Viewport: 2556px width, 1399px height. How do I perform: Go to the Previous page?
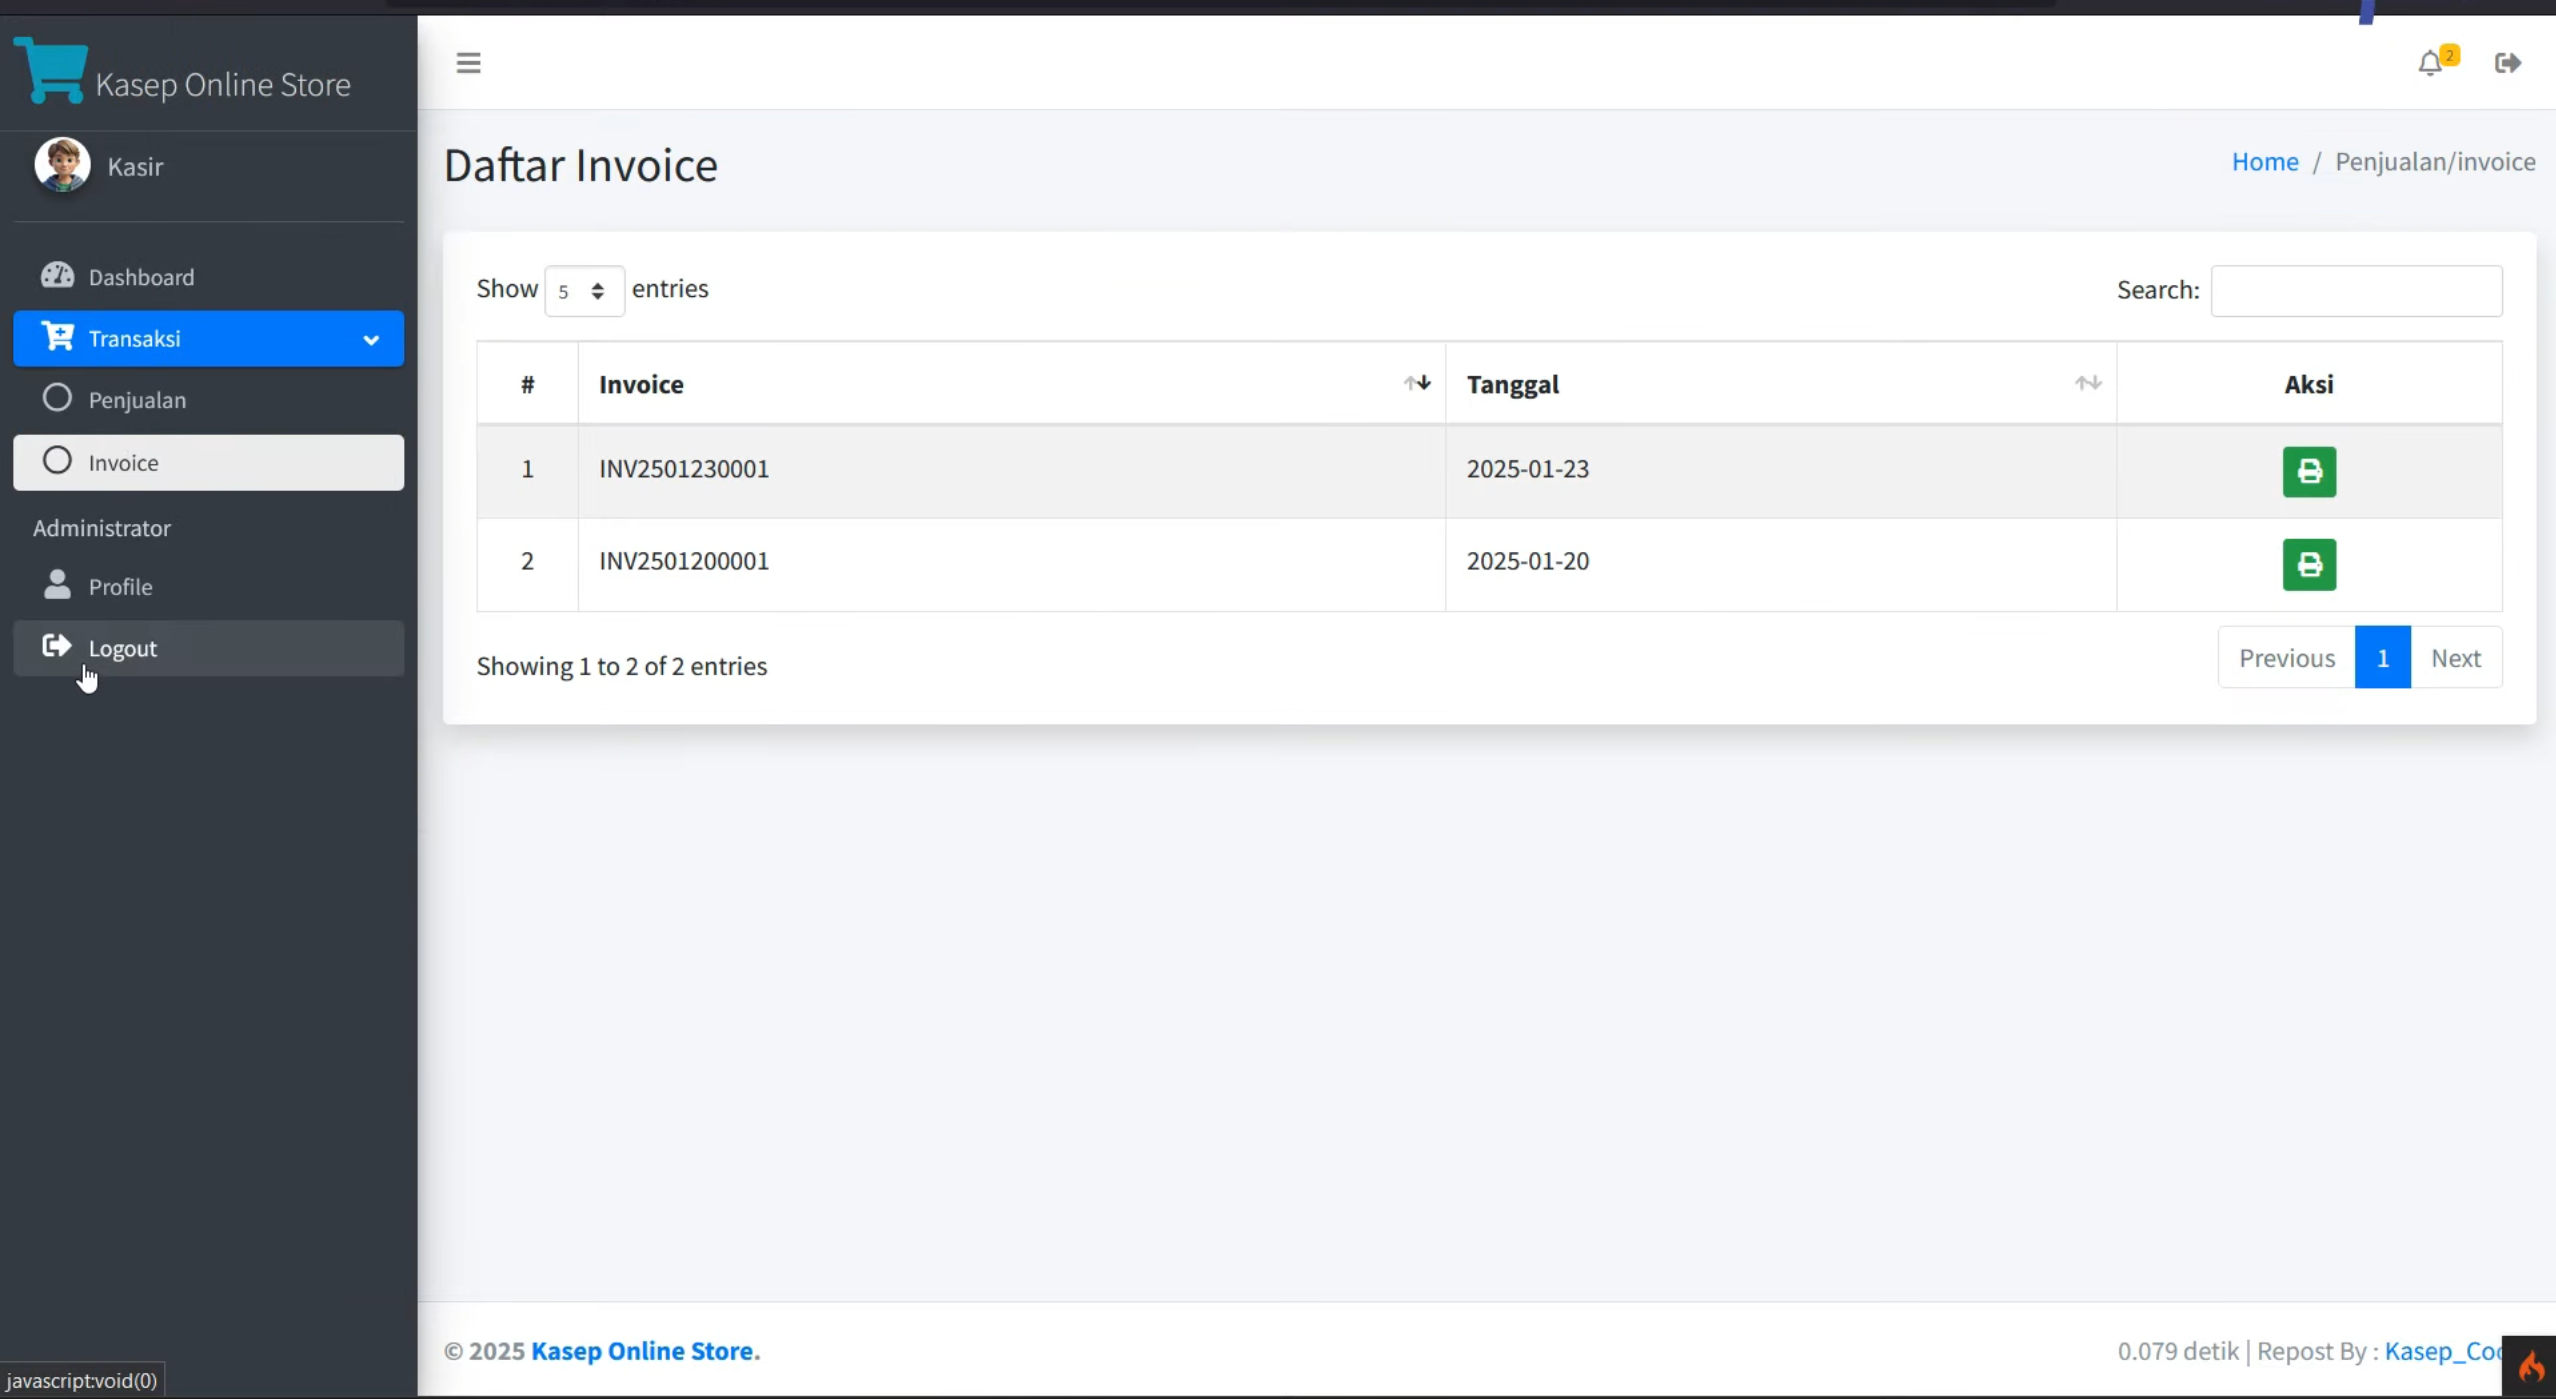click(x=2286, y=658)
